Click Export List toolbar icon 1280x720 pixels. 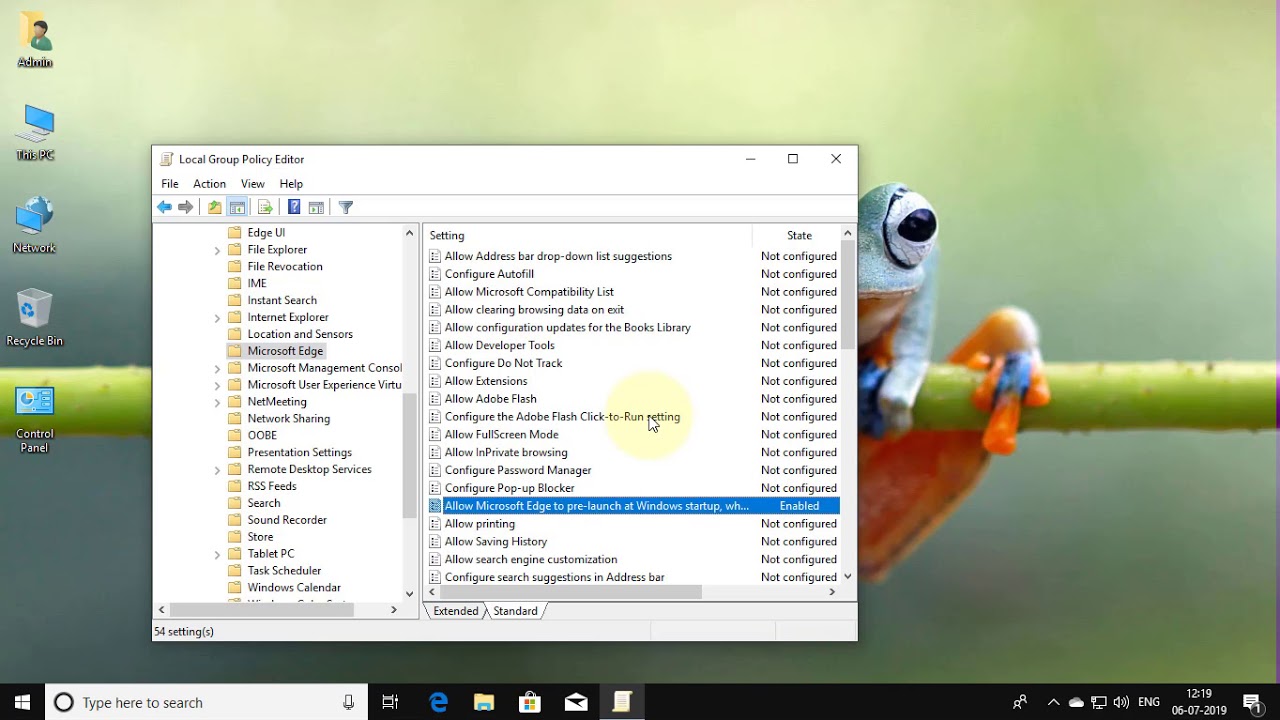pos(265,207)
